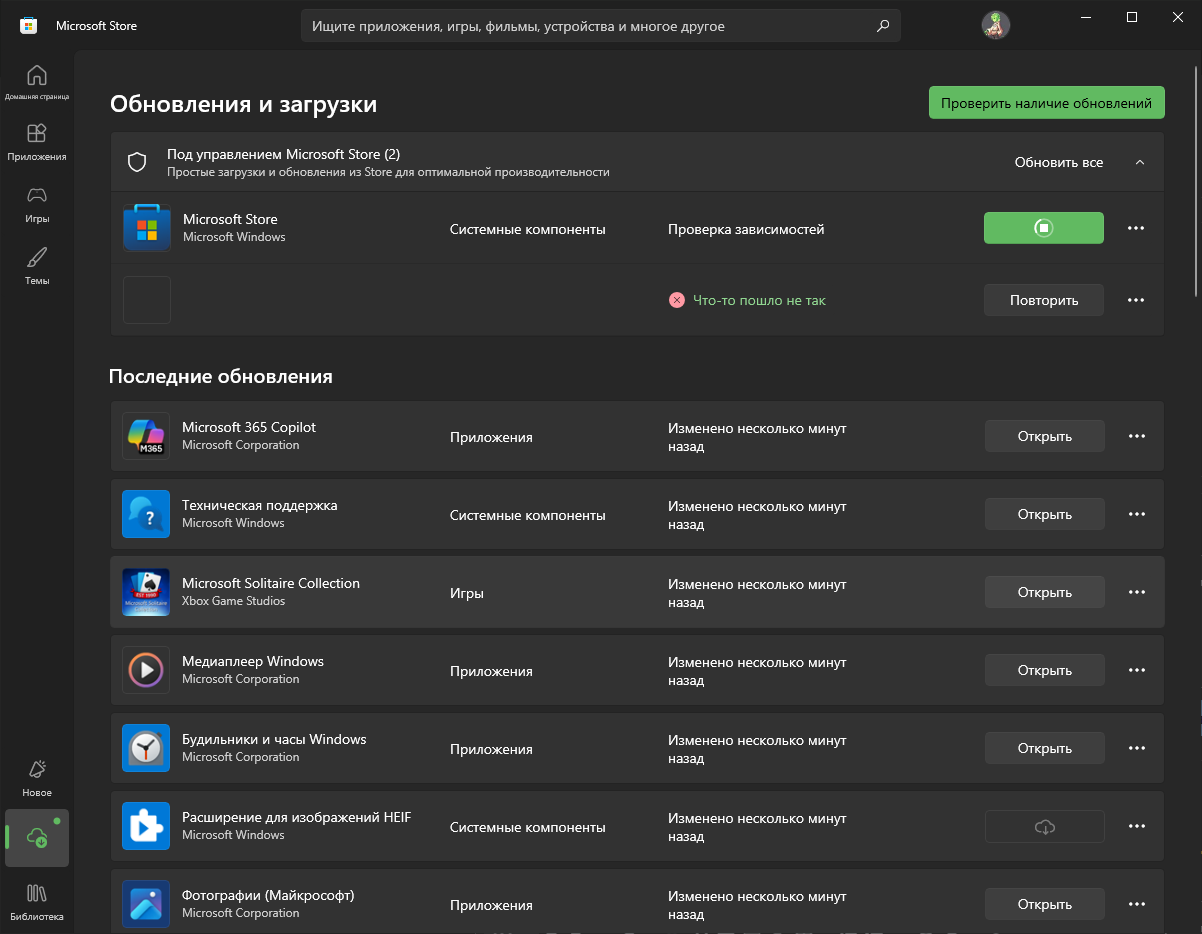The height and width of the screenshot is (934, 1202).
Task: Click Проверить наличие обновлений button
Action: [1047, 103]
